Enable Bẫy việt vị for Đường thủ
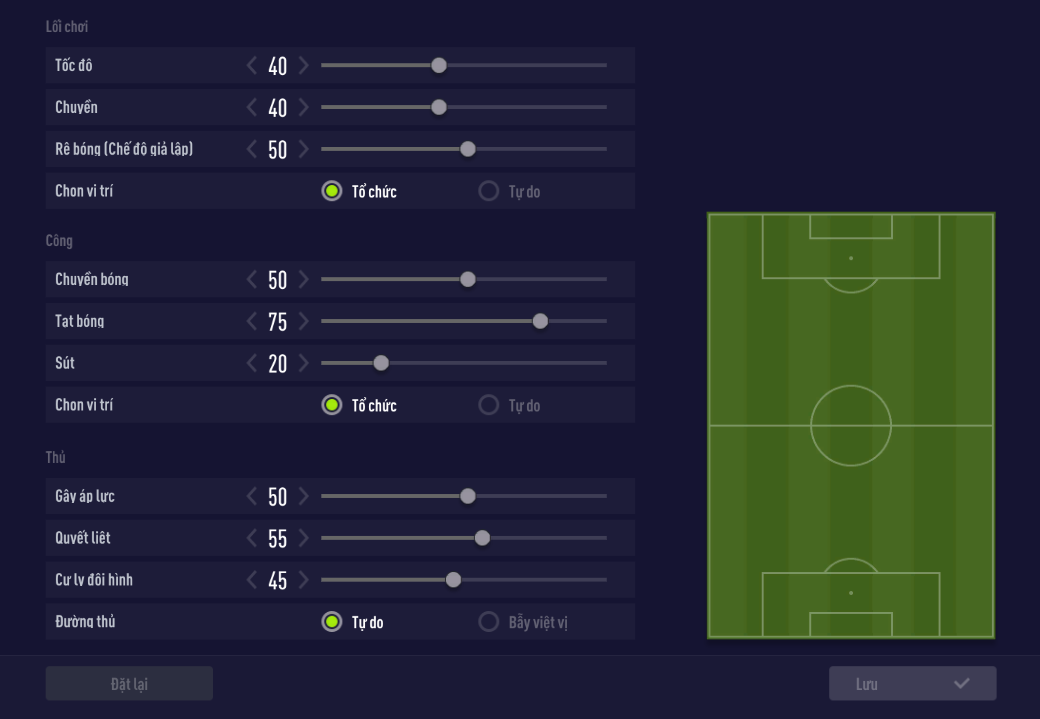Viewport: 1040px width, 719px height. coord(489,622)
